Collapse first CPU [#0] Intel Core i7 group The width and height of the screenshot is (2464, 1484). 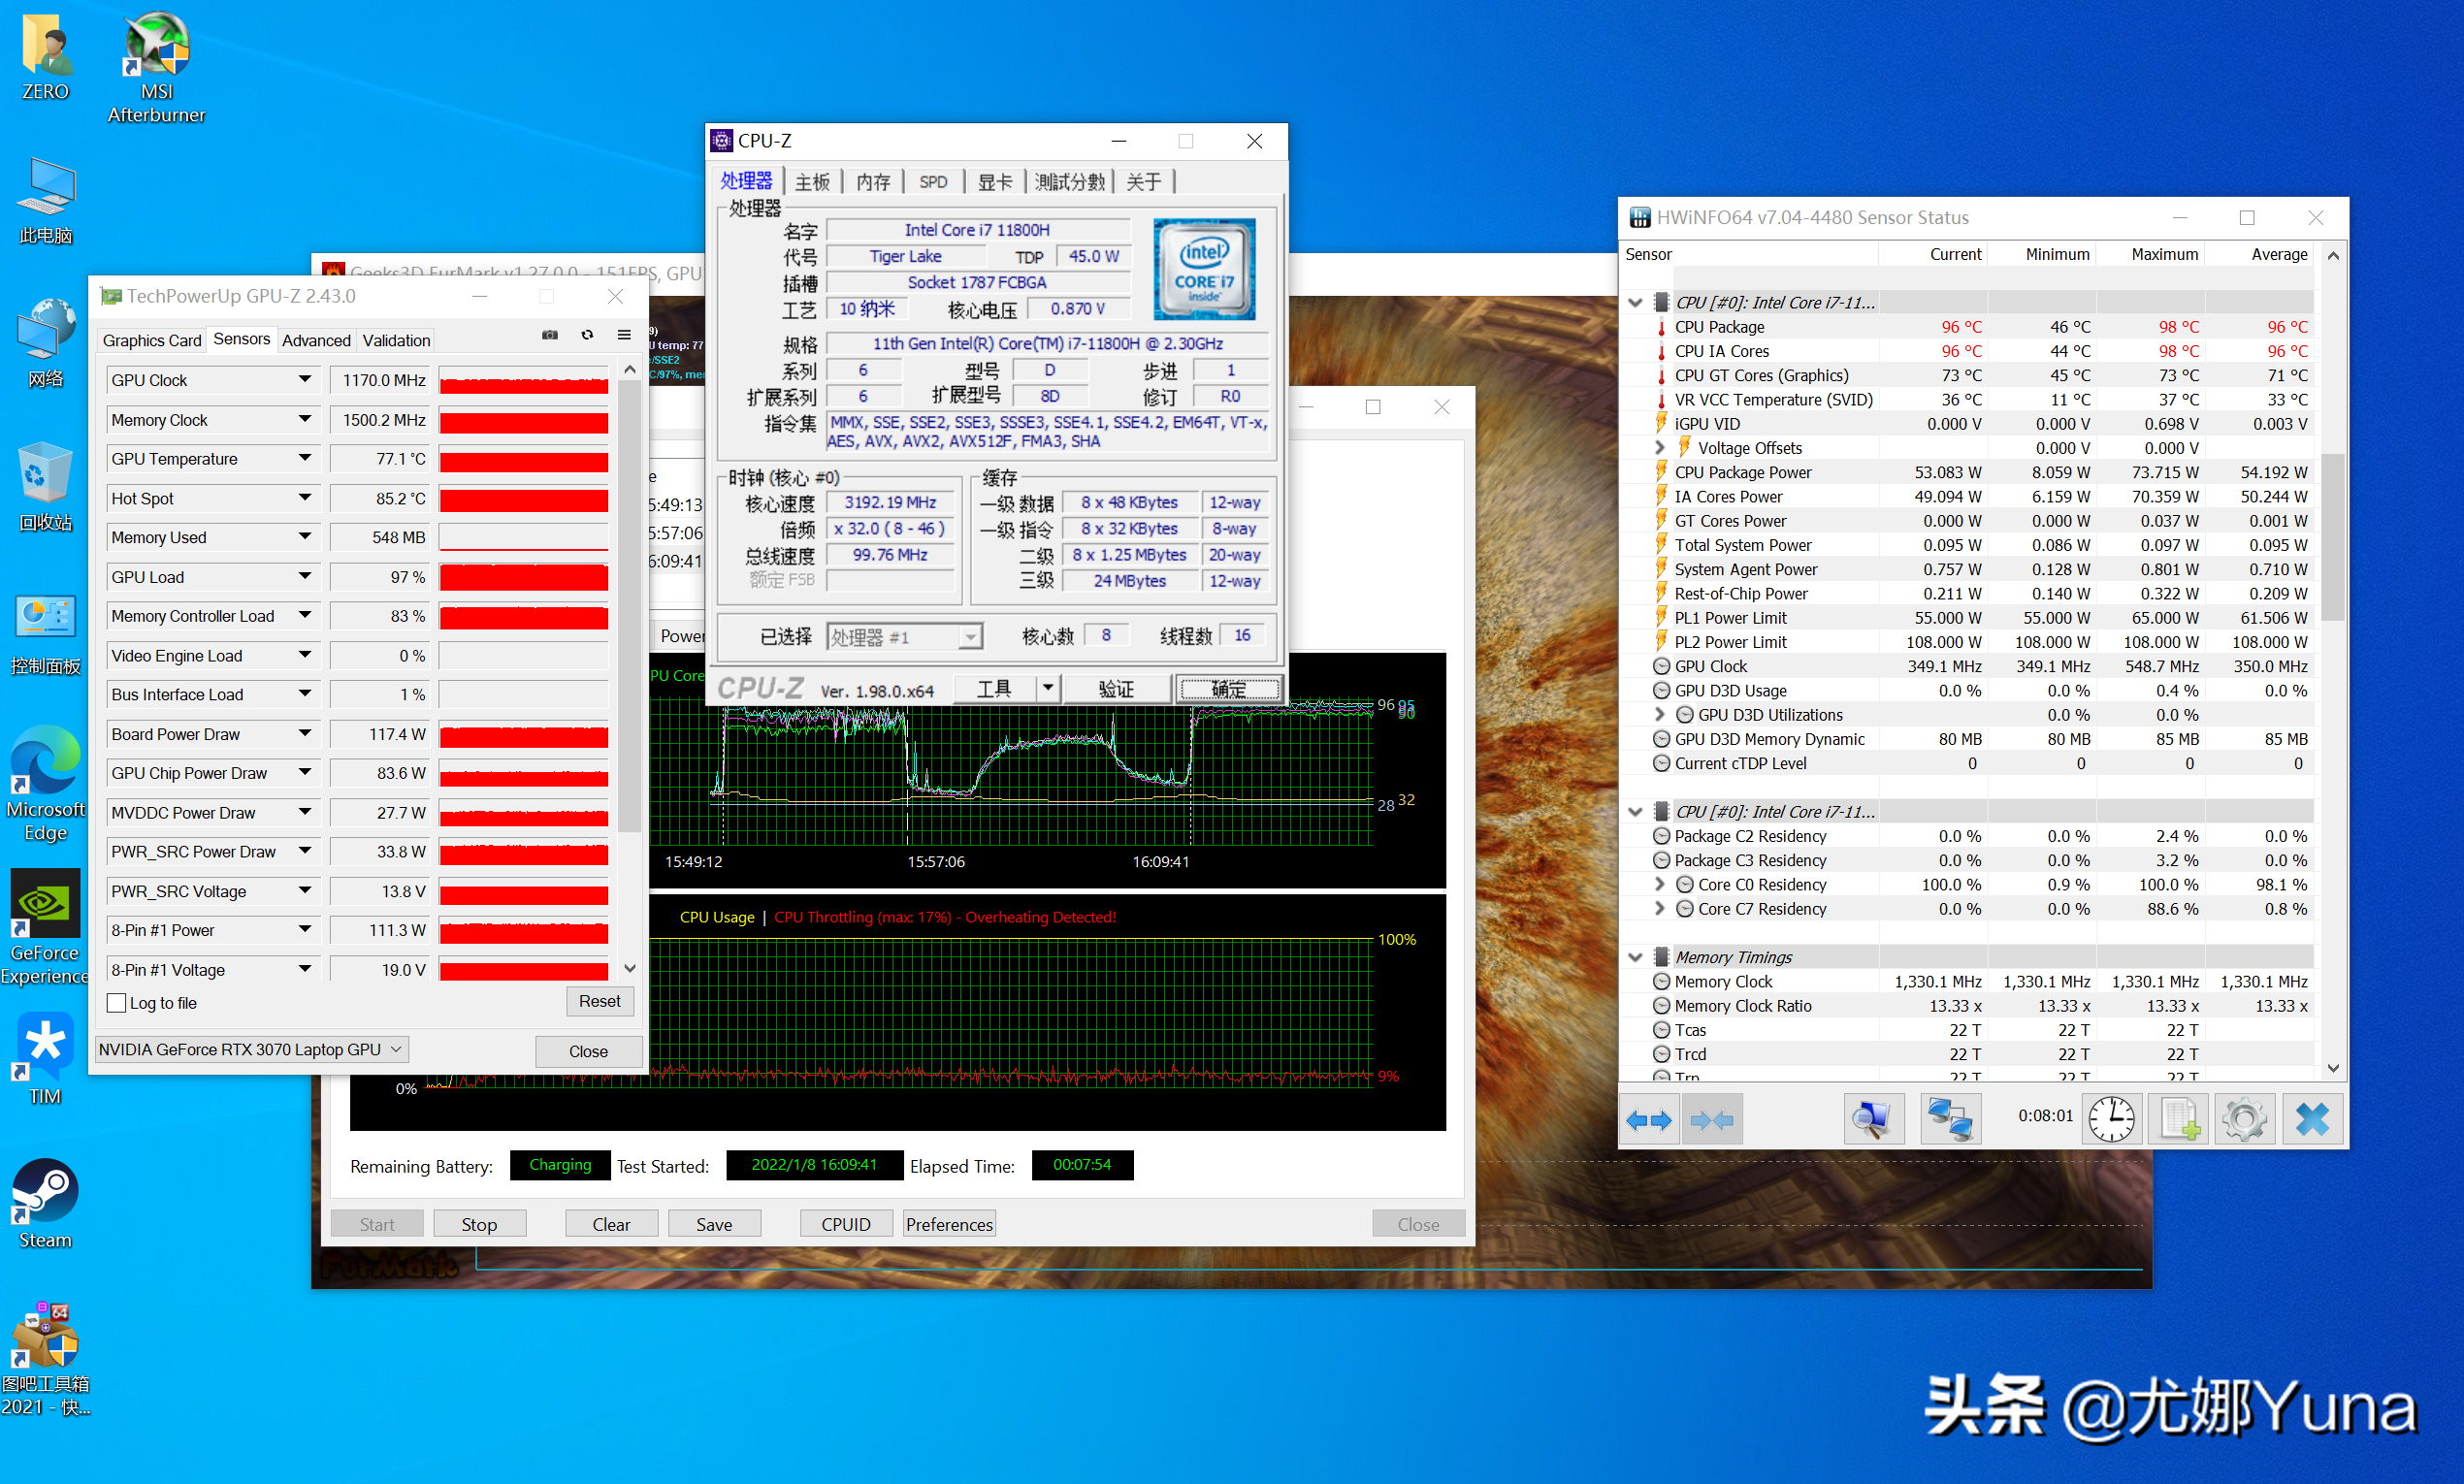pos(1636,303)
